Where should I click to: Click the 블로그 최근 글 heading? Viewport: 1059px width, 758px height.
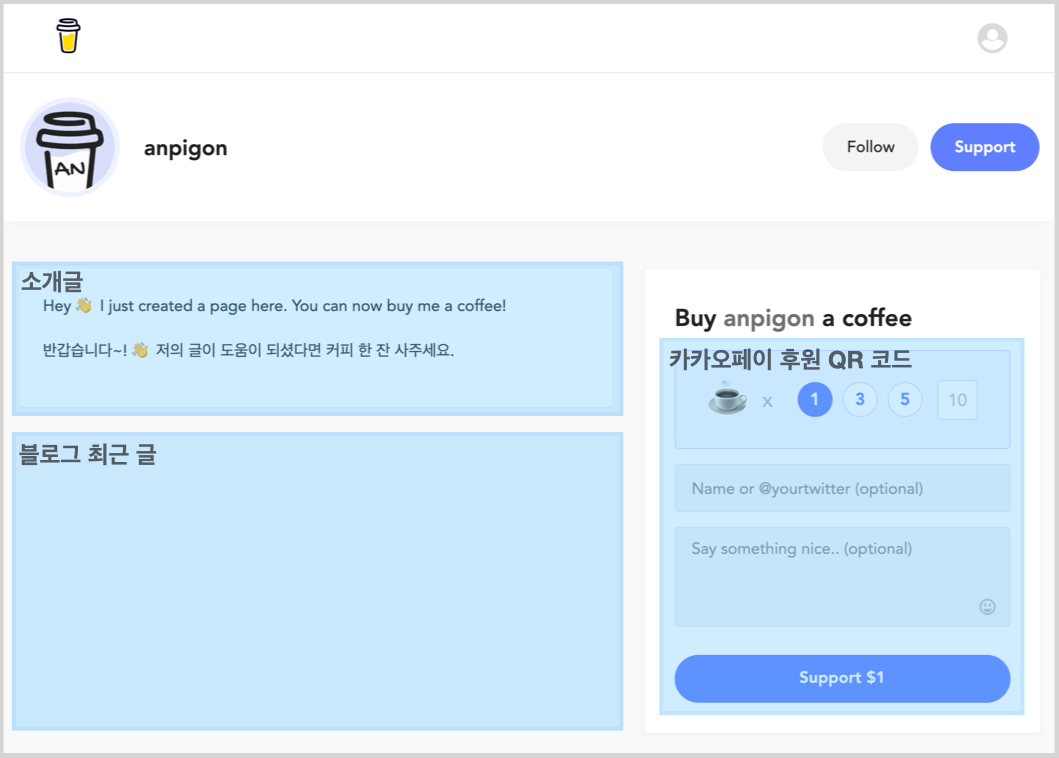pyautogui.click(x=88, y=454)
